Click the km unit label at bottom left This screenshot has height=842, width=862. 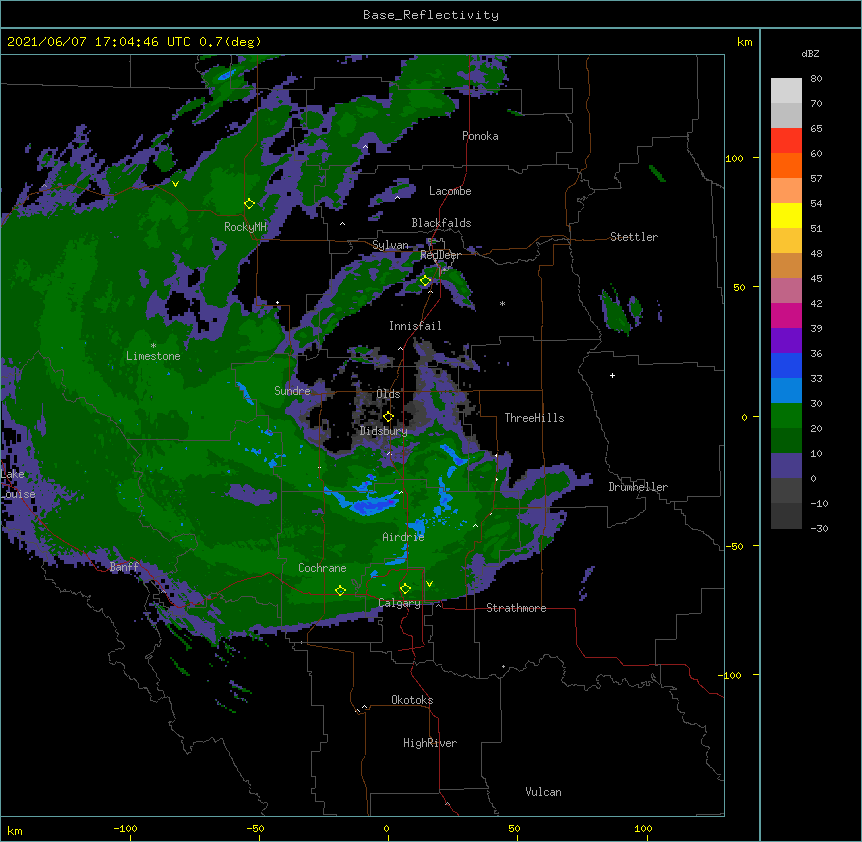(15, 831)
